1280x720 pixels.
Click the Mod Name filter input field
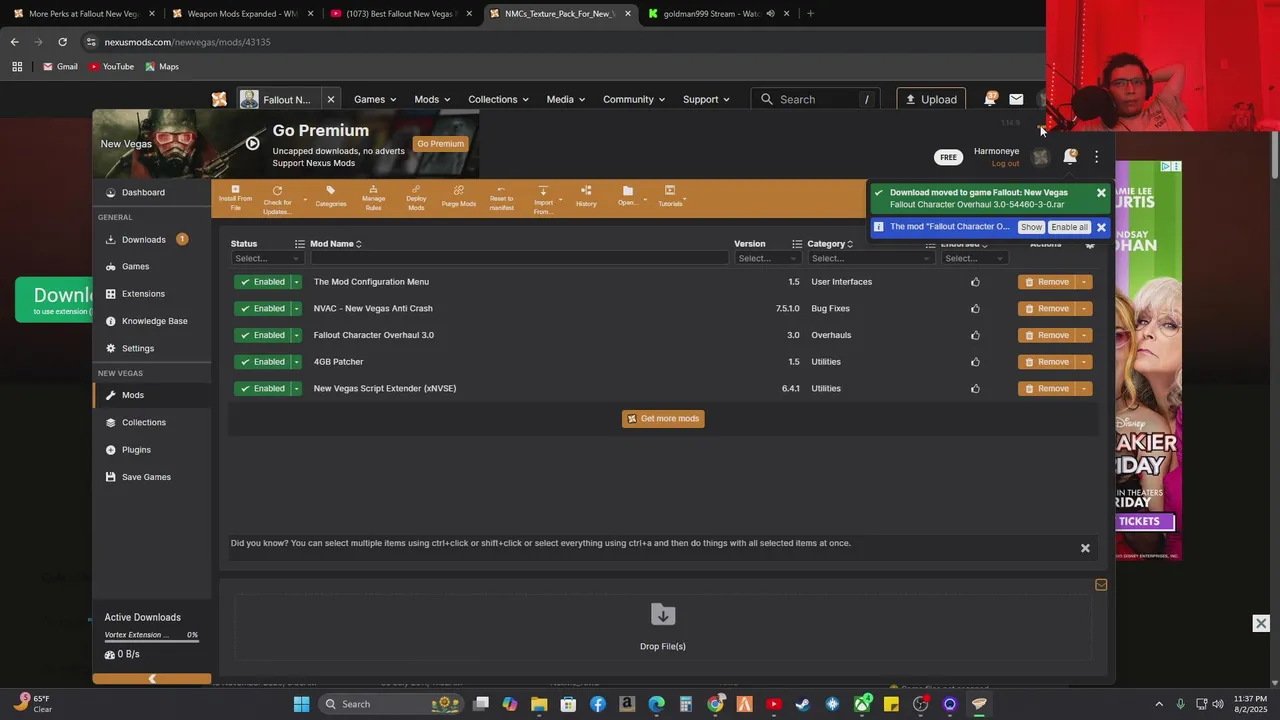pyautogui.click(x=519, y=258)
